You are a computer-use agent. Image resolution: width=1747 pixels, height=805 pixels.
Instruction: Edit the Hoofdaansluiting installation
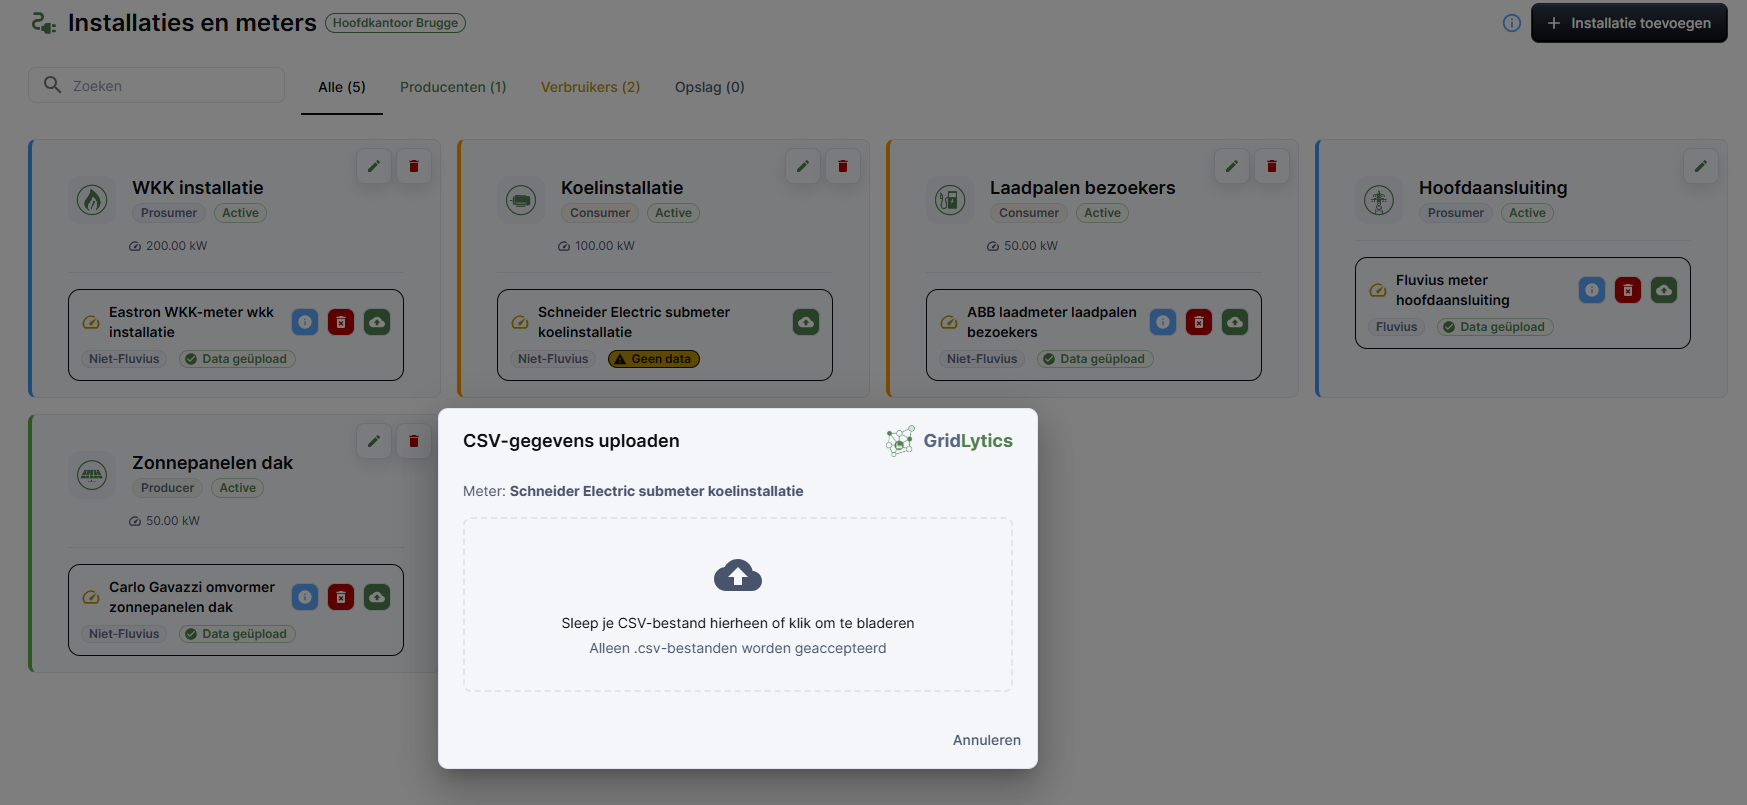click(x=1701, y=166)
